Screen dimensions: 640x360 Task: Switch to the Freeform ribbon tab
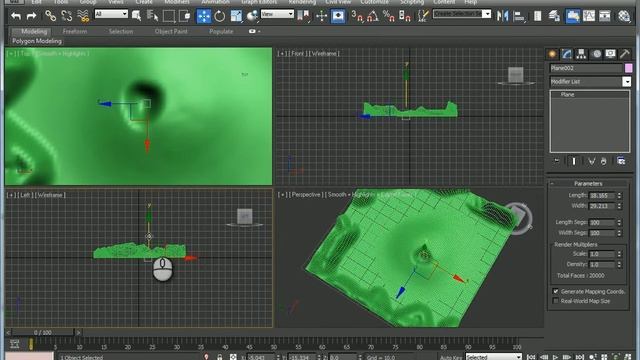[x=75, y=31]
